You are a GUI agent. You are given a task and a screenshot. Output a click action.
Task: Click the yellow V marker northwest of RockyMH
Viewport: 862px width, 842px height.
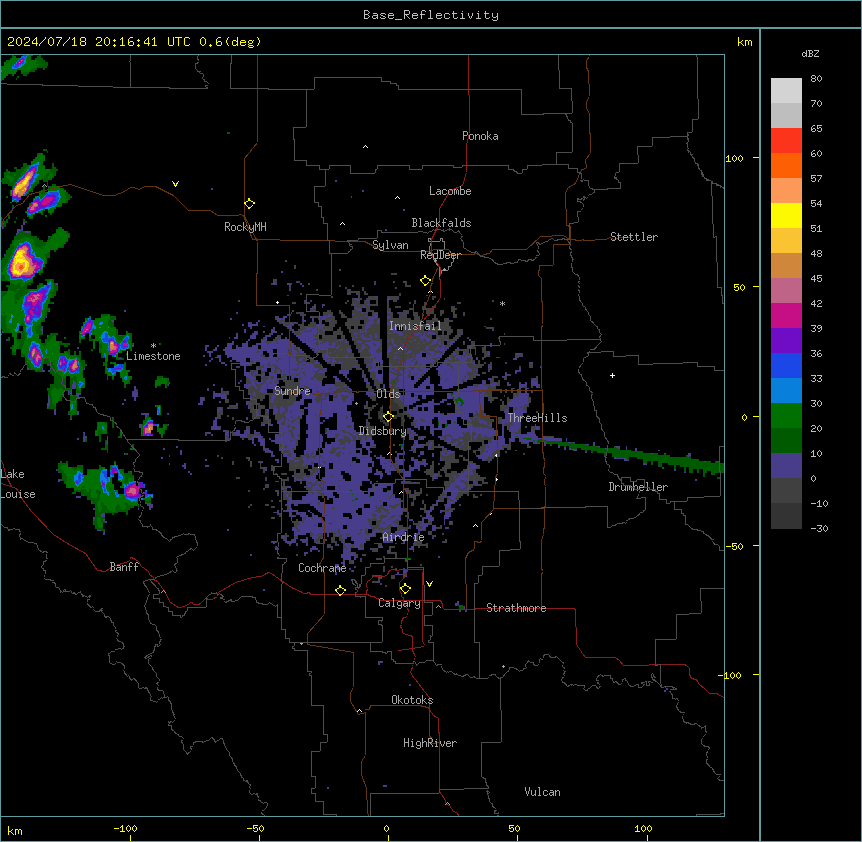point(175,184)
